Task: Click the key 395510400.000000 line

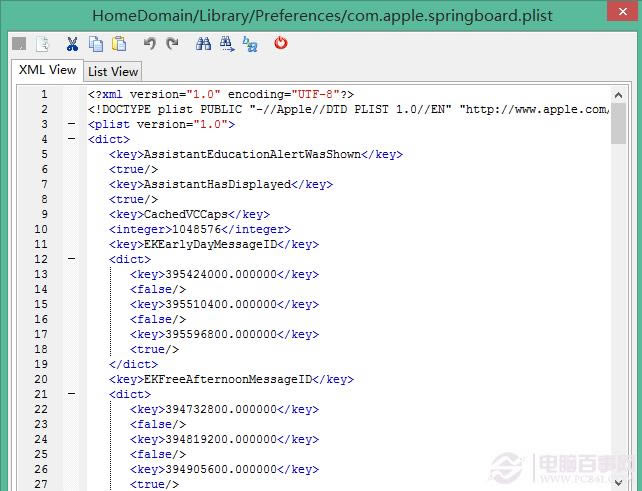Action: [x=224, y=304]
